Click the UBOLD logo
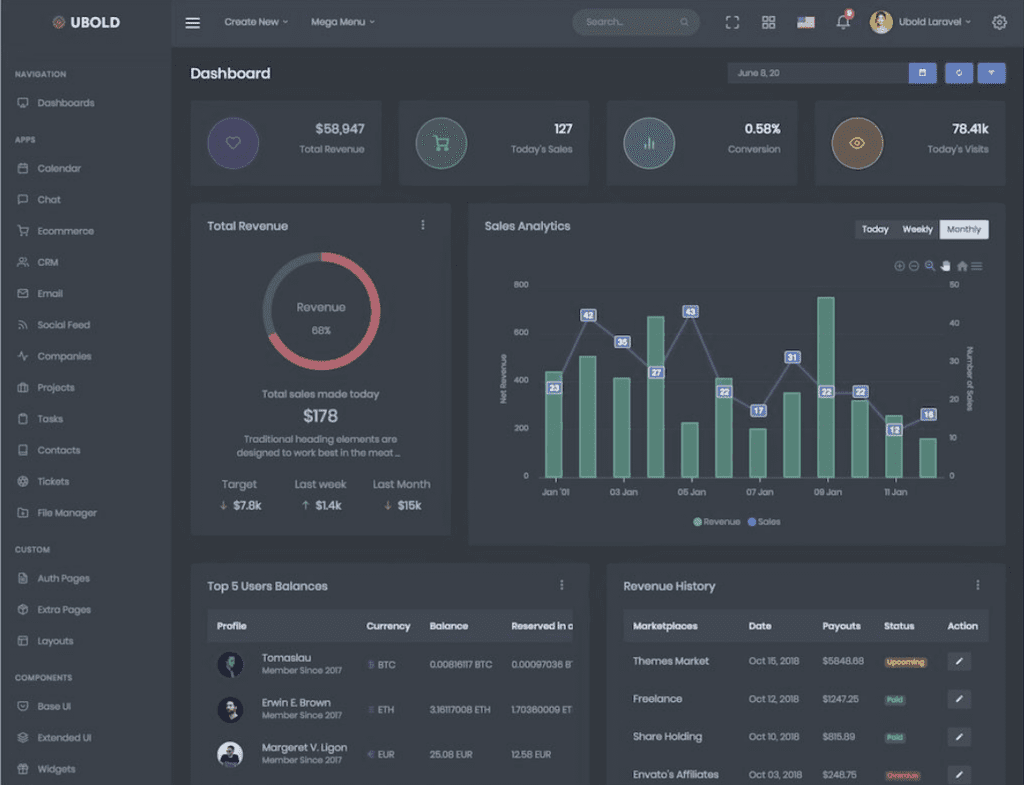The height and width of the screenshot is (785, 1024). click(x=86, y=23)
